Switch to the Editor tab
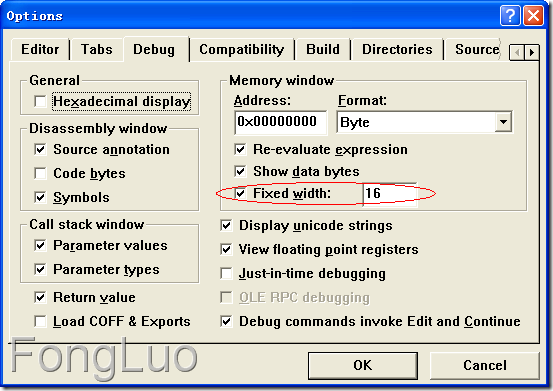 (40, 49)
